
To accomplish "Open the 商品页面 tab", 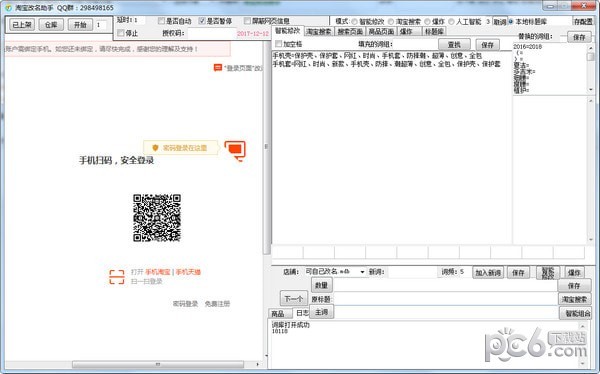I will click(381, 31).
